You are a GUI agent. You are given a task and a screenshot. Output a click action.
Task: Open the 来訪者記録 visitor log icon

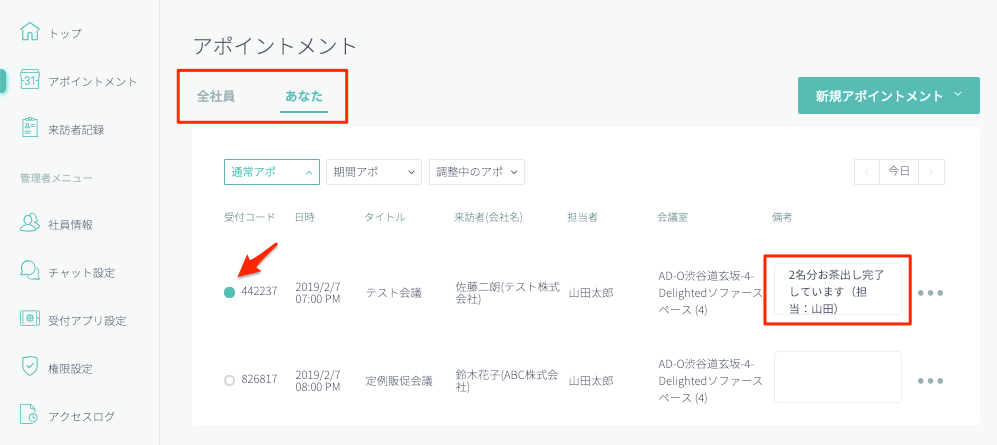coord(30,129)
